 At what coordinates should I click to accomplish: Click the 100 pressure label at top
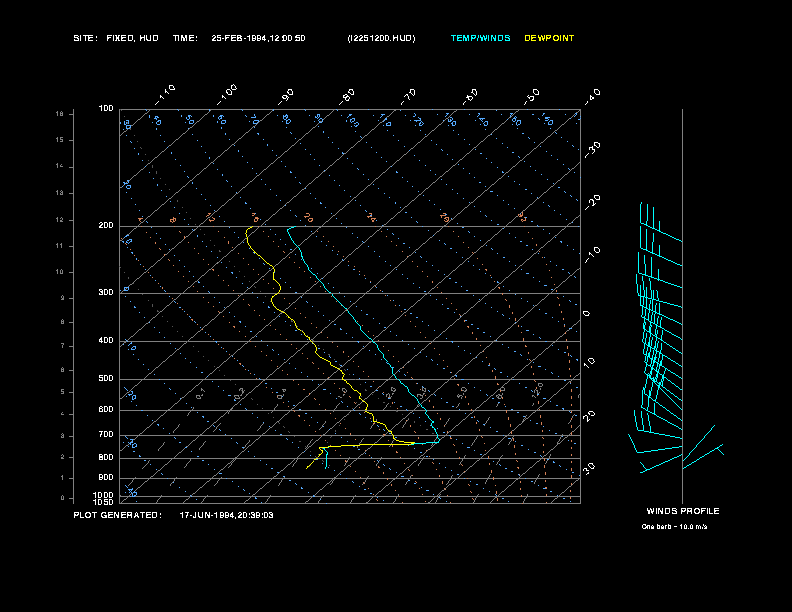tap(106, 108)
